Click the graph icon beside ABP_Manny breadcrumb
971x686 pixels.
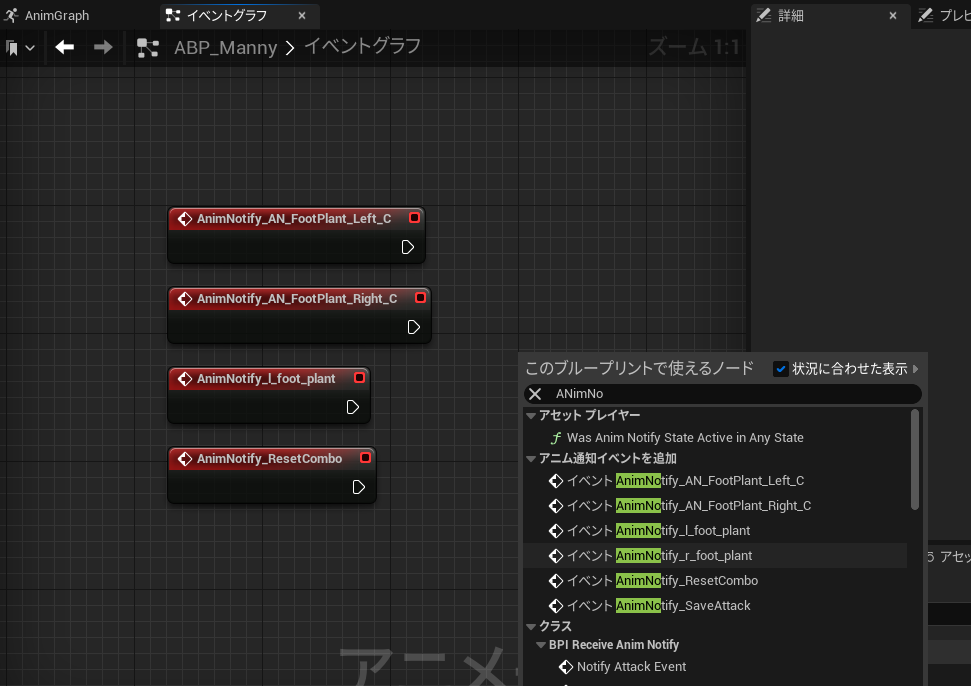tap(148, 48)
